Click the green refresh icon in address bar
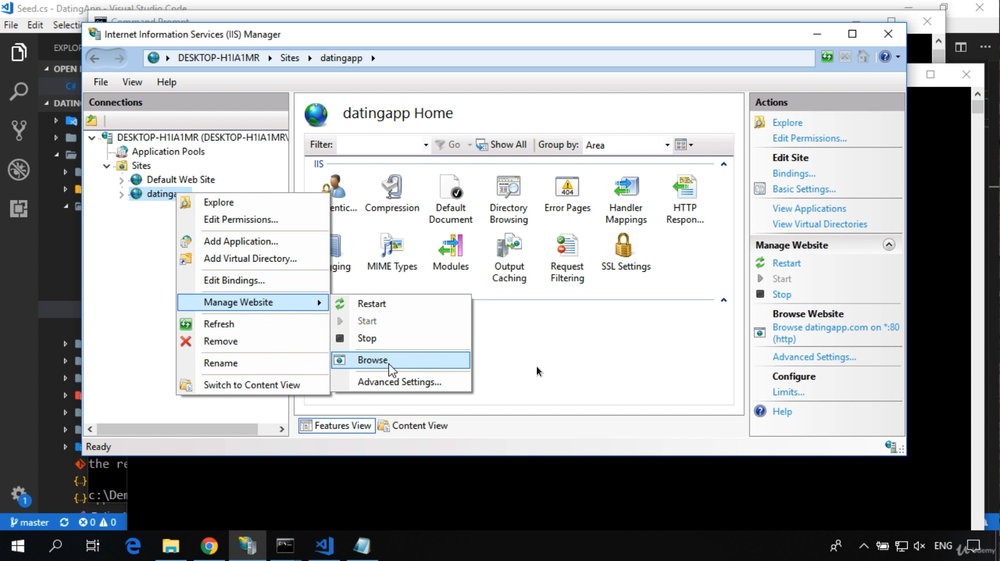1000x561 pixels. pyautogui.click(x=827, y=57)
